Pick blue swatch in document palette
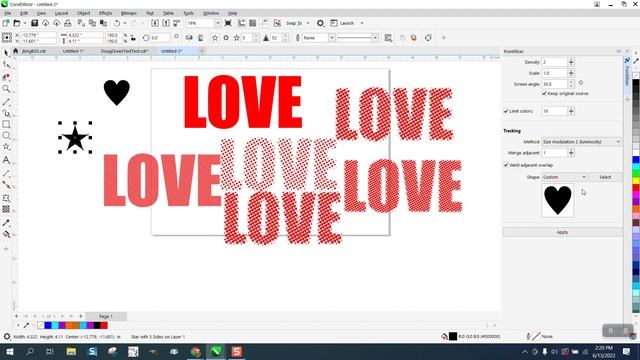Image resolution: width=640 pixels, height=360 pixels. point(48,325)
